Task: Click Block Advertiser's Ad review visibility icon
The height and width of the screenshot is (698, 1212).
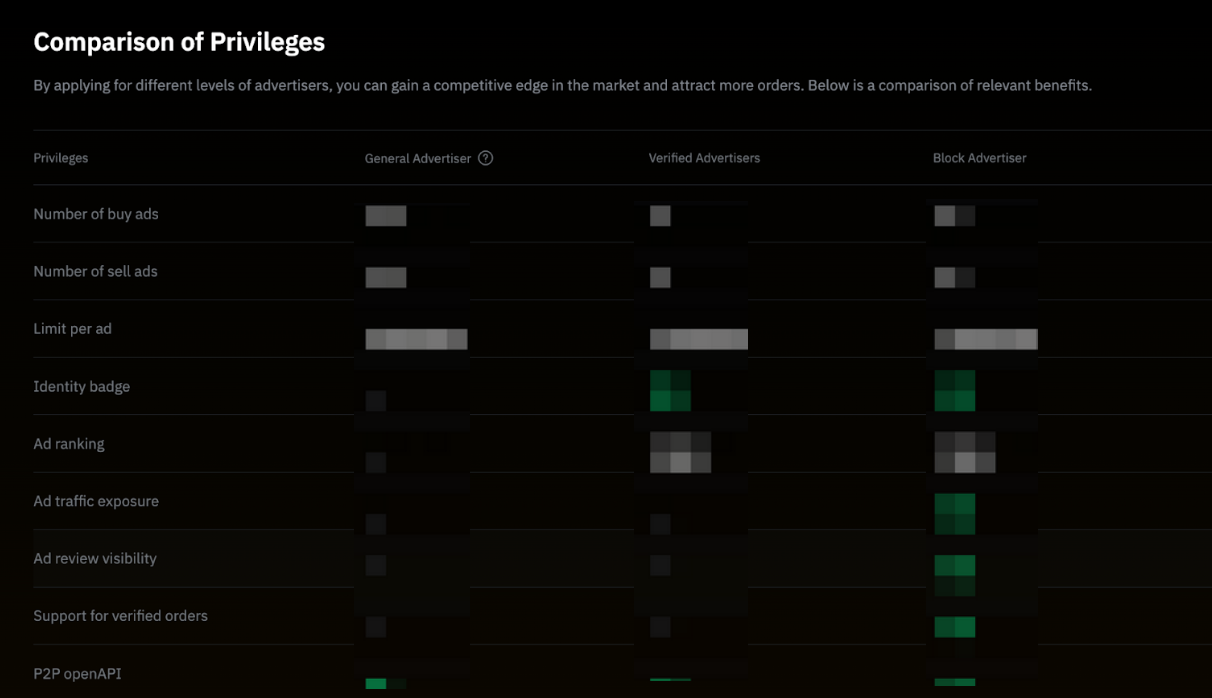Action: click(x=954, y=572)
